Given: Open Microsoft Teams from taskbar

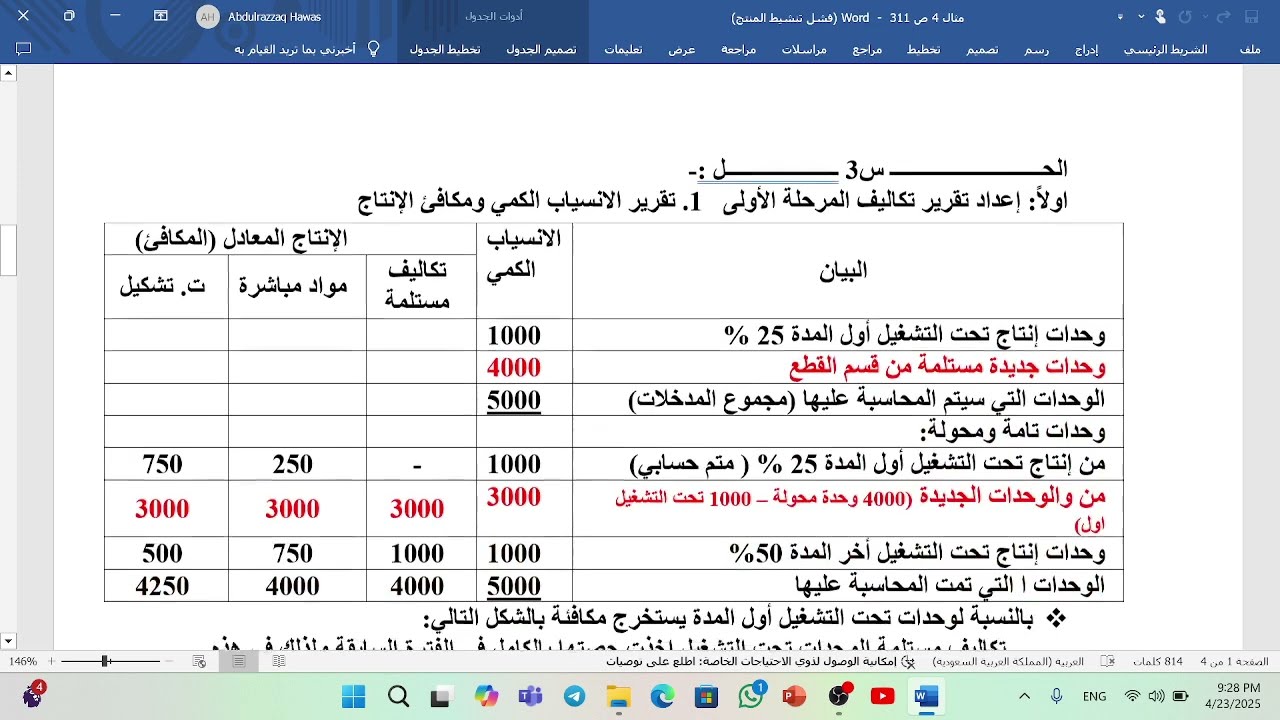Looking at the screenshot, I should [530, 697].
